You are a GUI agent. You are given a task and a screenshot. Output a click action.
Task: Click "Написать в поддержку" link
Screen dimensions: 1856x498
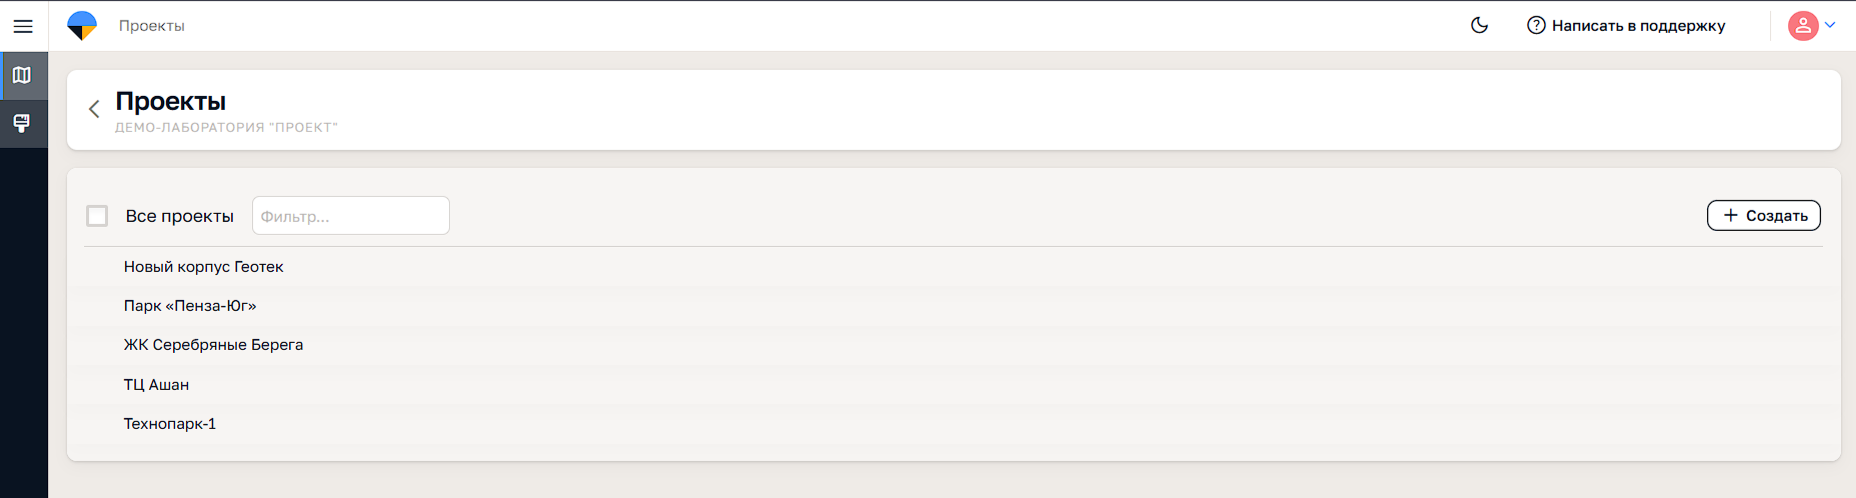tap(1638, 26)
